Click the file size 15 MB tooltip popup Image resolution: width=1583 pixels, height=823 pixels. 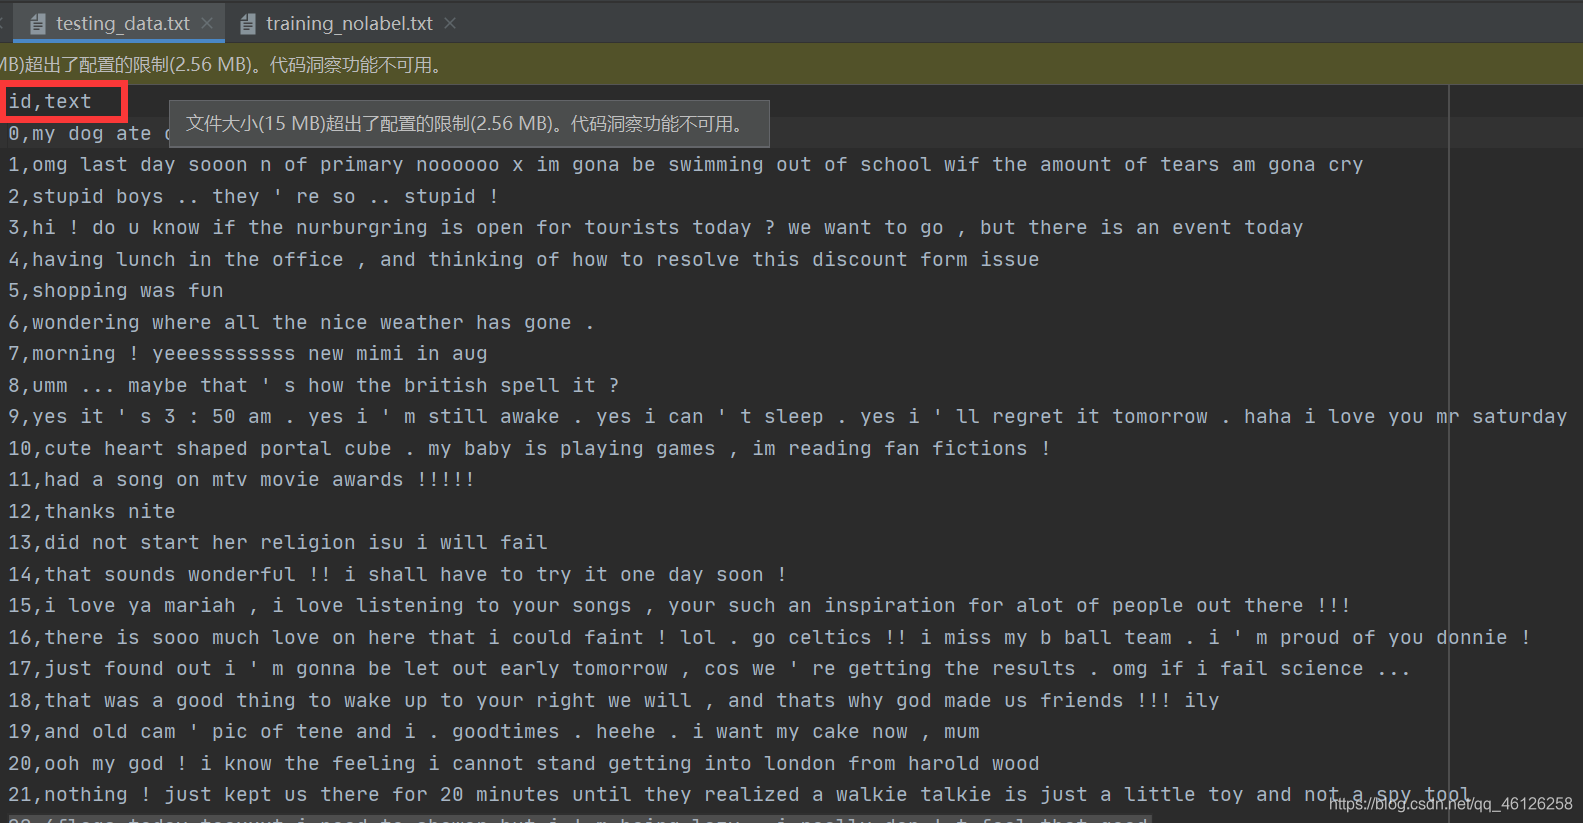[469, 124]
